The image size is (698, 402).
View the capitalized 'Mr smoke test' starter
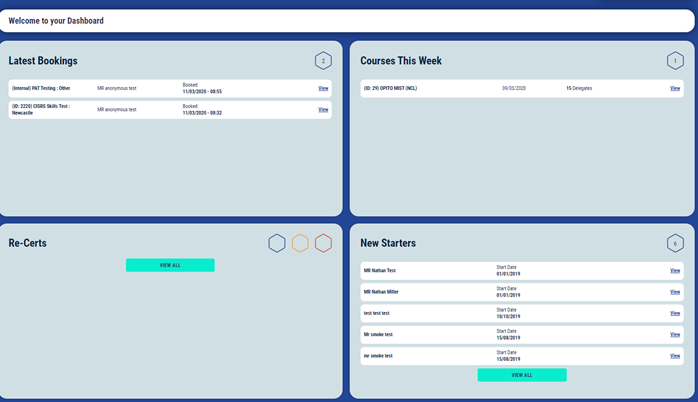coord(675,335)
